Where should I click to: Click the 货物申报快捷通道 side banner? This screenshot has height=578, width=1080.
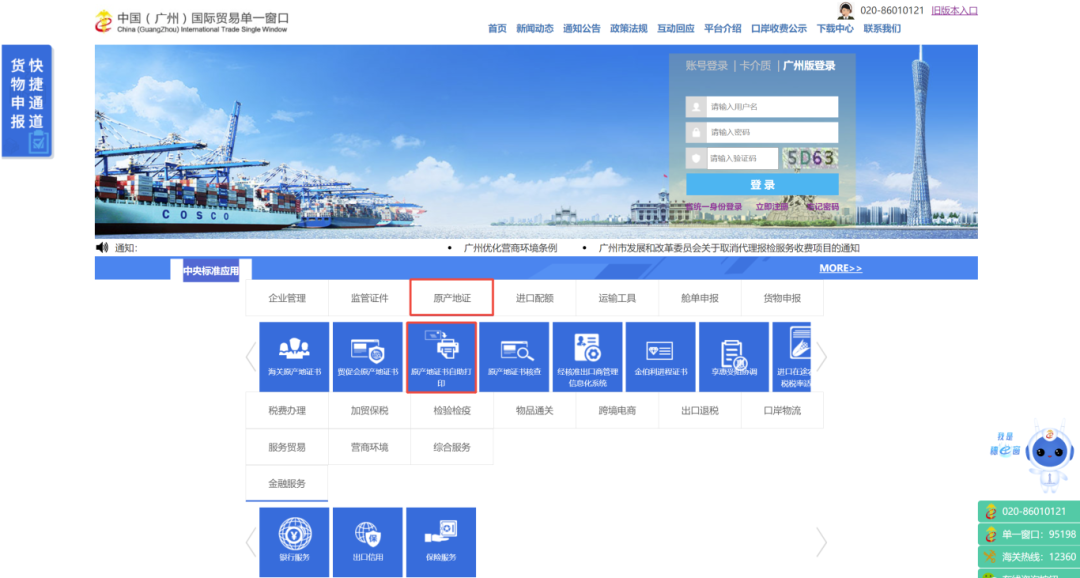28,102
